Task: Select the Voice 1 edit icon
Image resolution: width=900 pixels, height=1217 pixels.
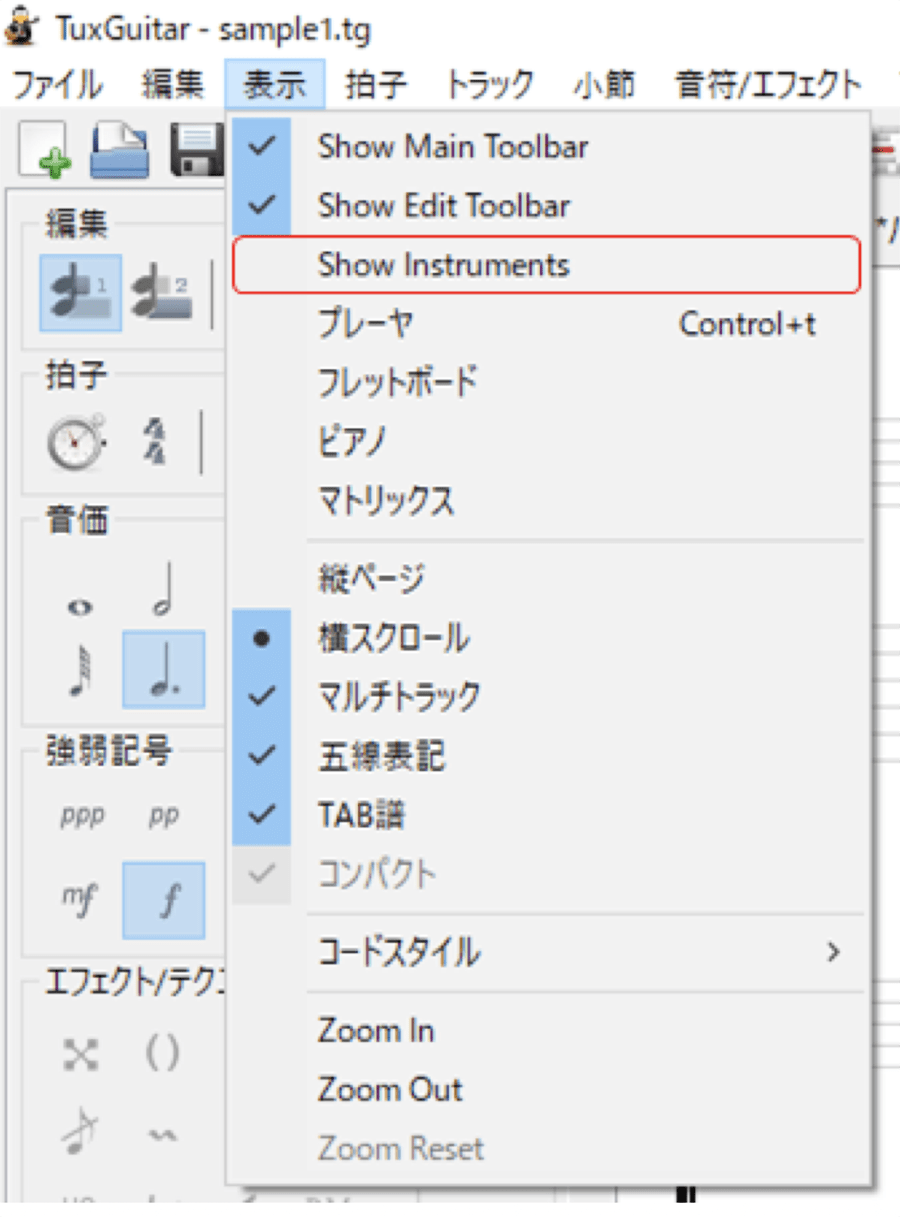Action: tap(81, 293)
